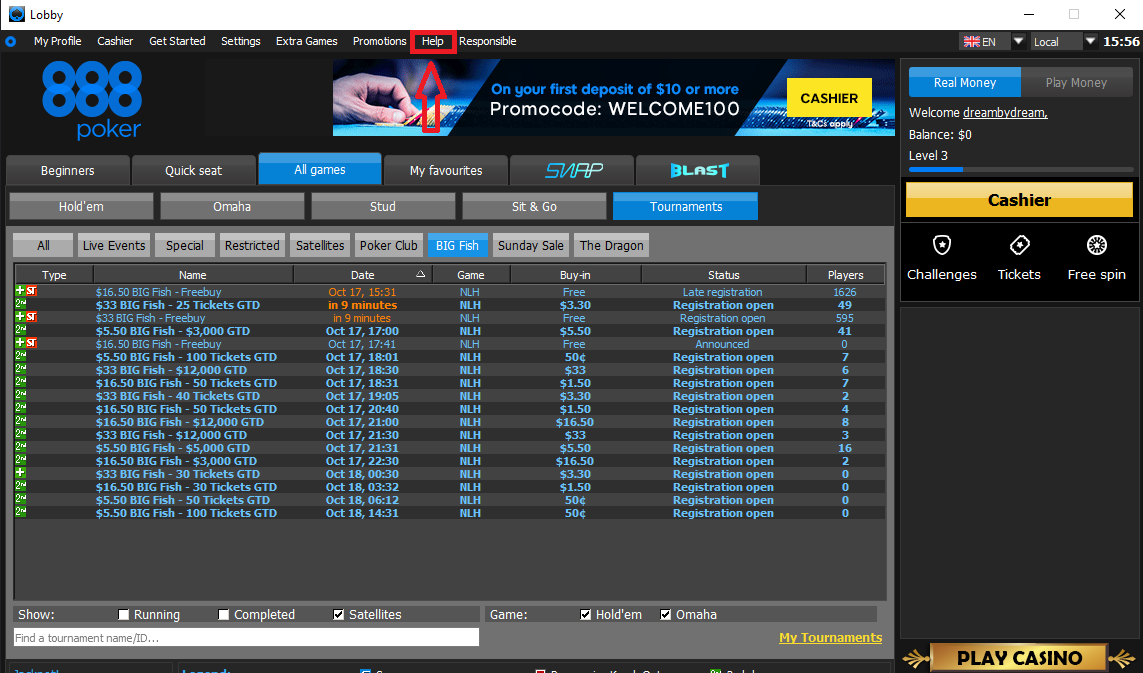This screenshot has height=673, width=1143.
Task: Open the Promotions menu
Action: click(x=380, y=42)
